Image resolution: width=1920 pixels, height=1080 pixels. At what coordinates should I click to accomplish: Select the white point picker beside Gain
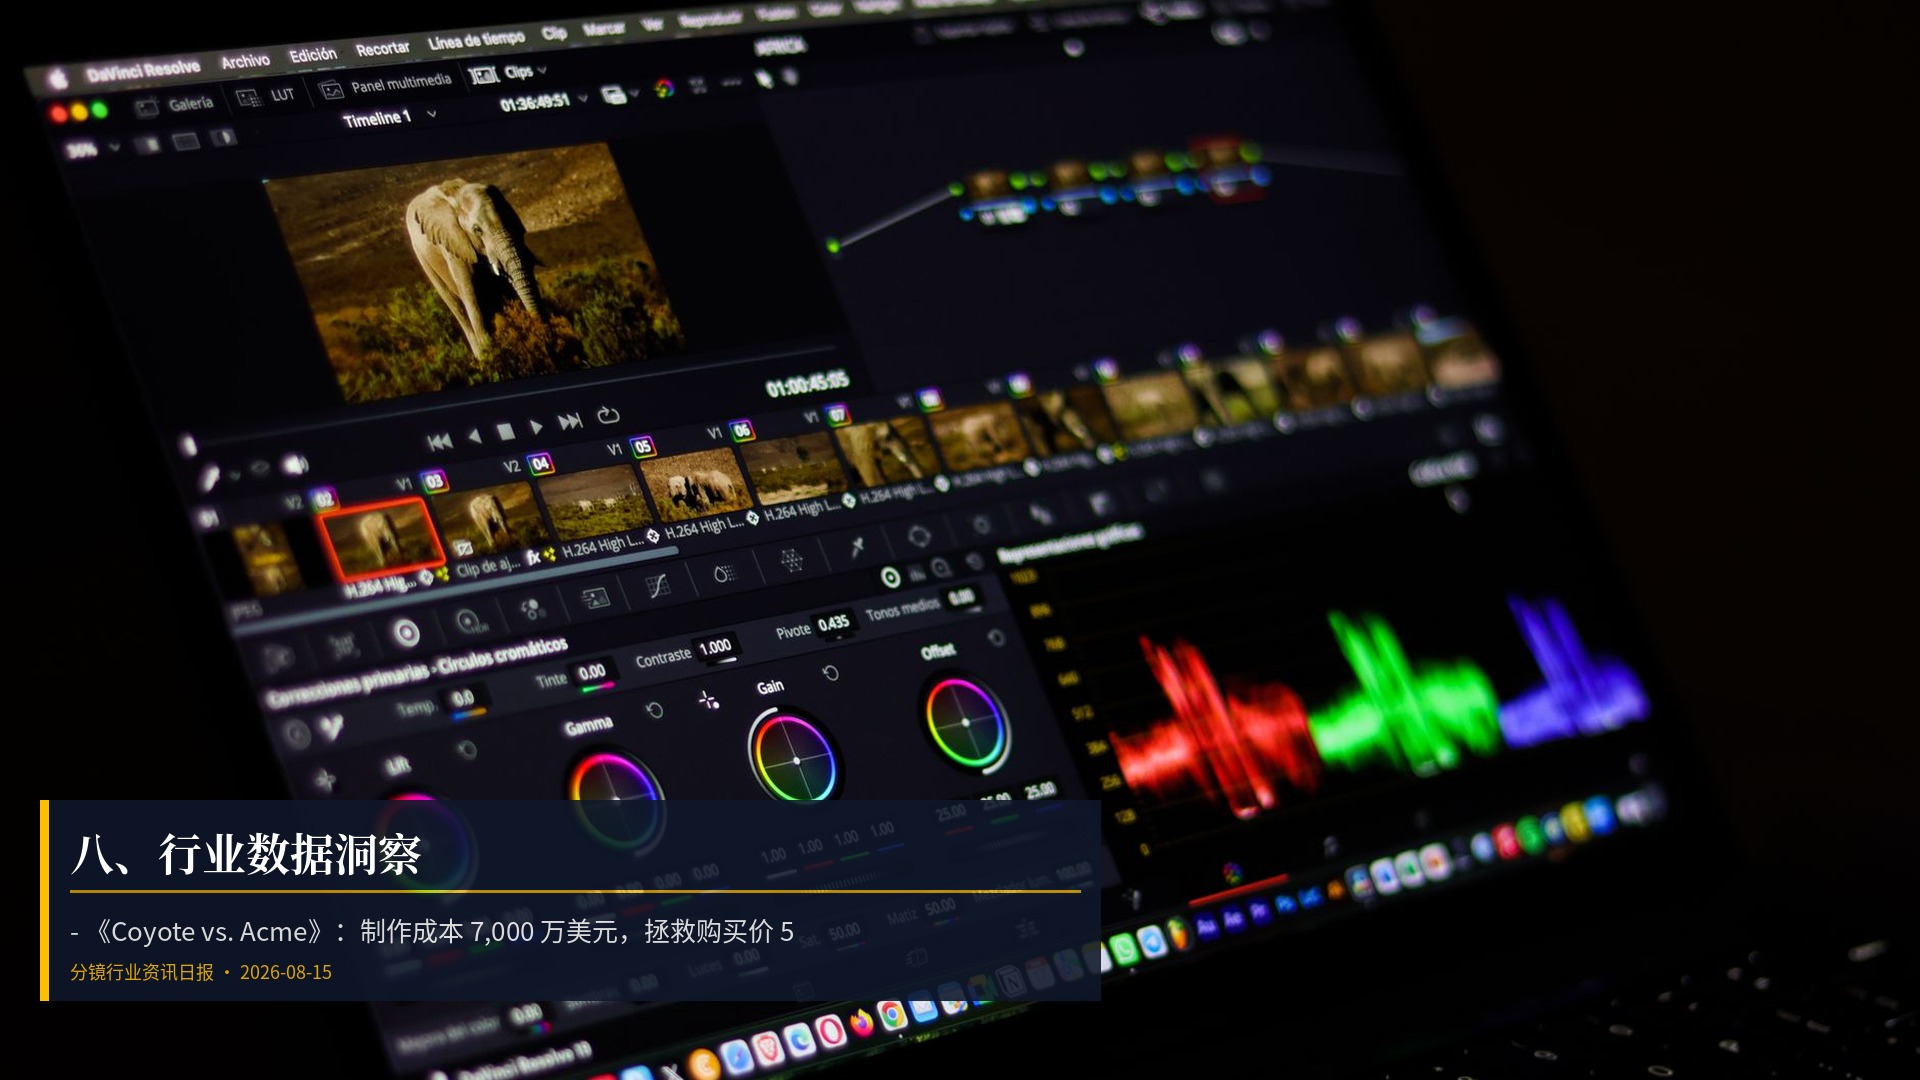pos(709,700)
